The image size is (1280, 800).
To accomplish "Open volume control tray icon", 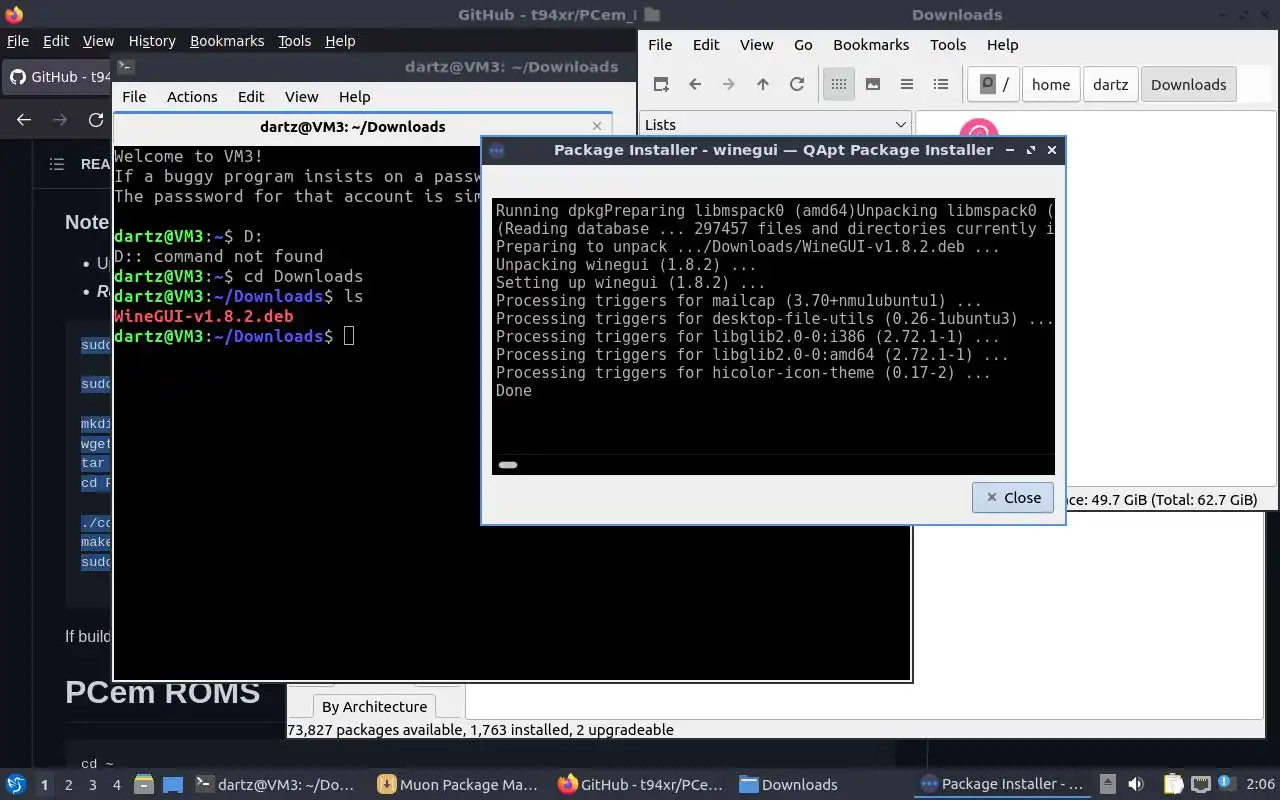I will tap(1136, 784).
